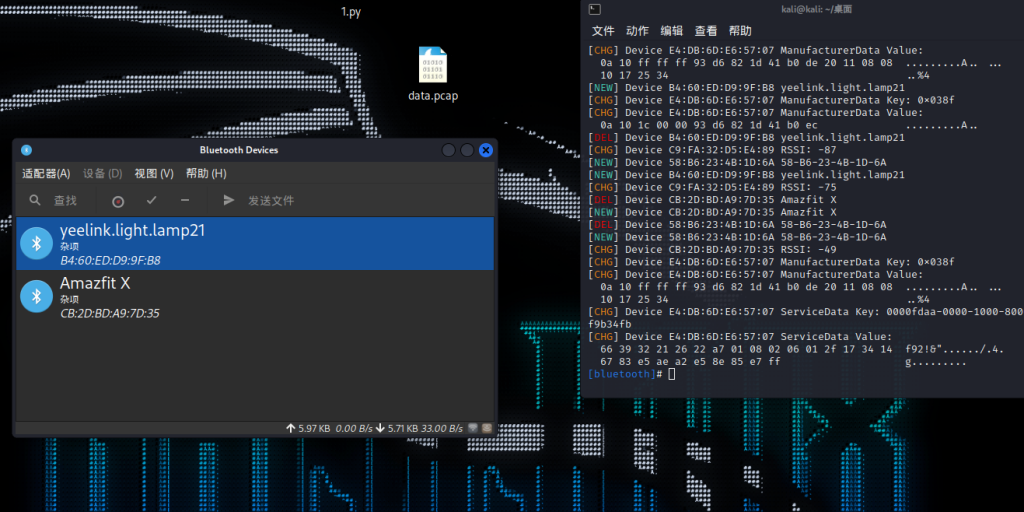Screen dimensions: 1024x512
Task: Open the 帮助(H) menu in Bluetooth Devices
Action: pos(206,174)
